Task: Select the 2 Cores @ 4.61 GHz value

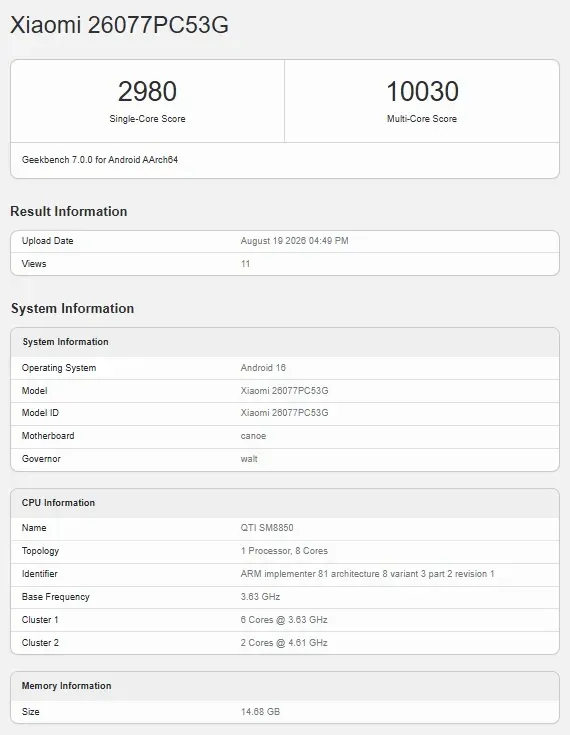Action: tap(284, 643)
